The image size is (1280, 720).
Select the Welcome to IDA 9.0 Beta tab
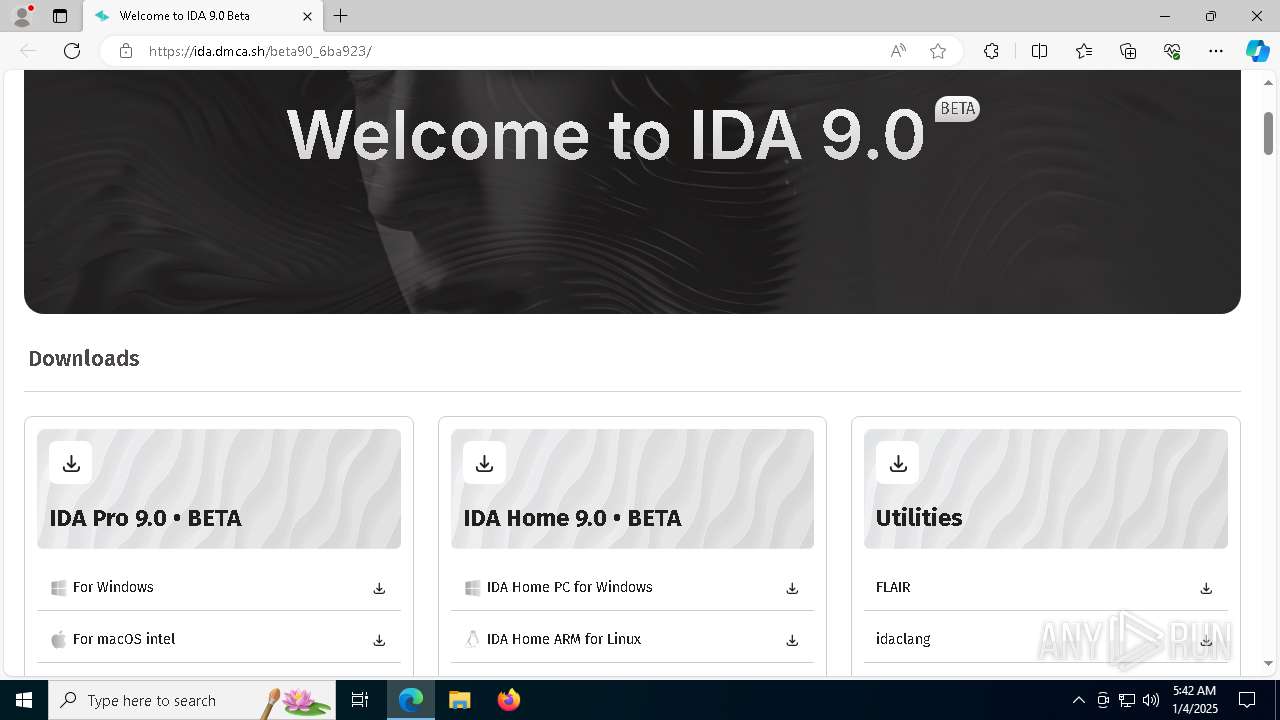point(203,16)
